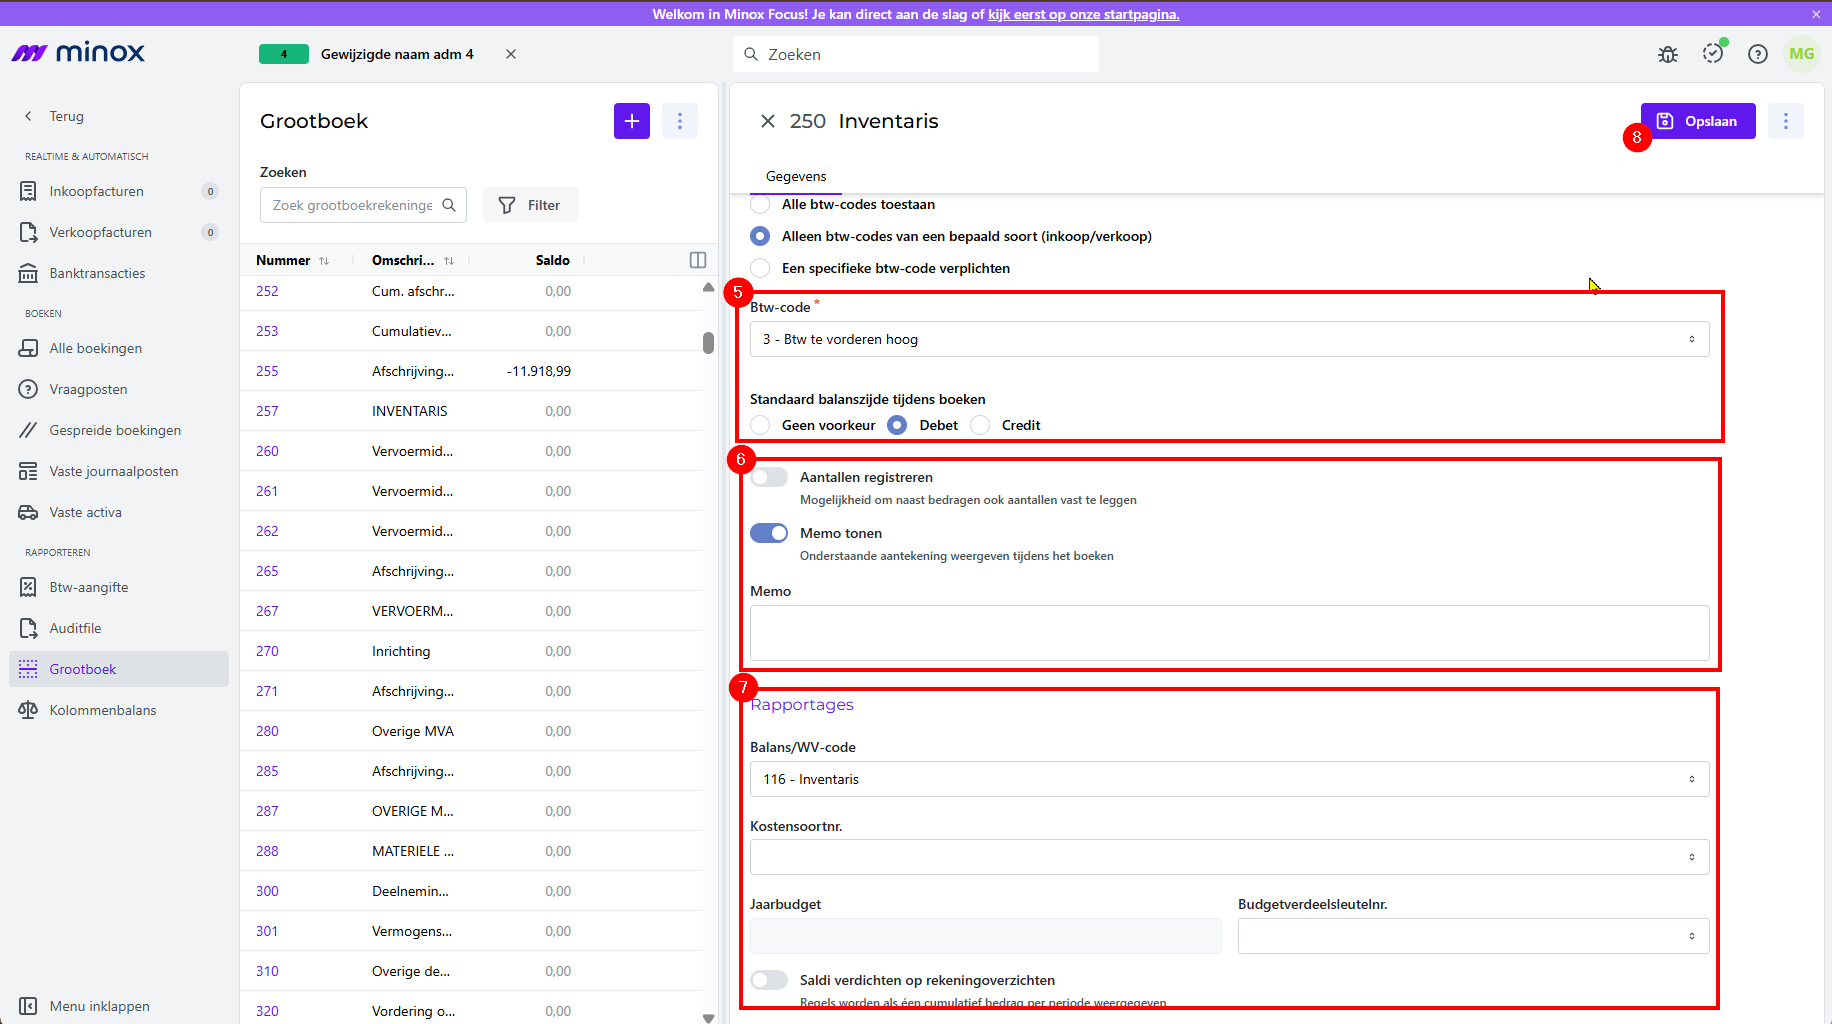Open the bug report icon

coord(1668,54)
